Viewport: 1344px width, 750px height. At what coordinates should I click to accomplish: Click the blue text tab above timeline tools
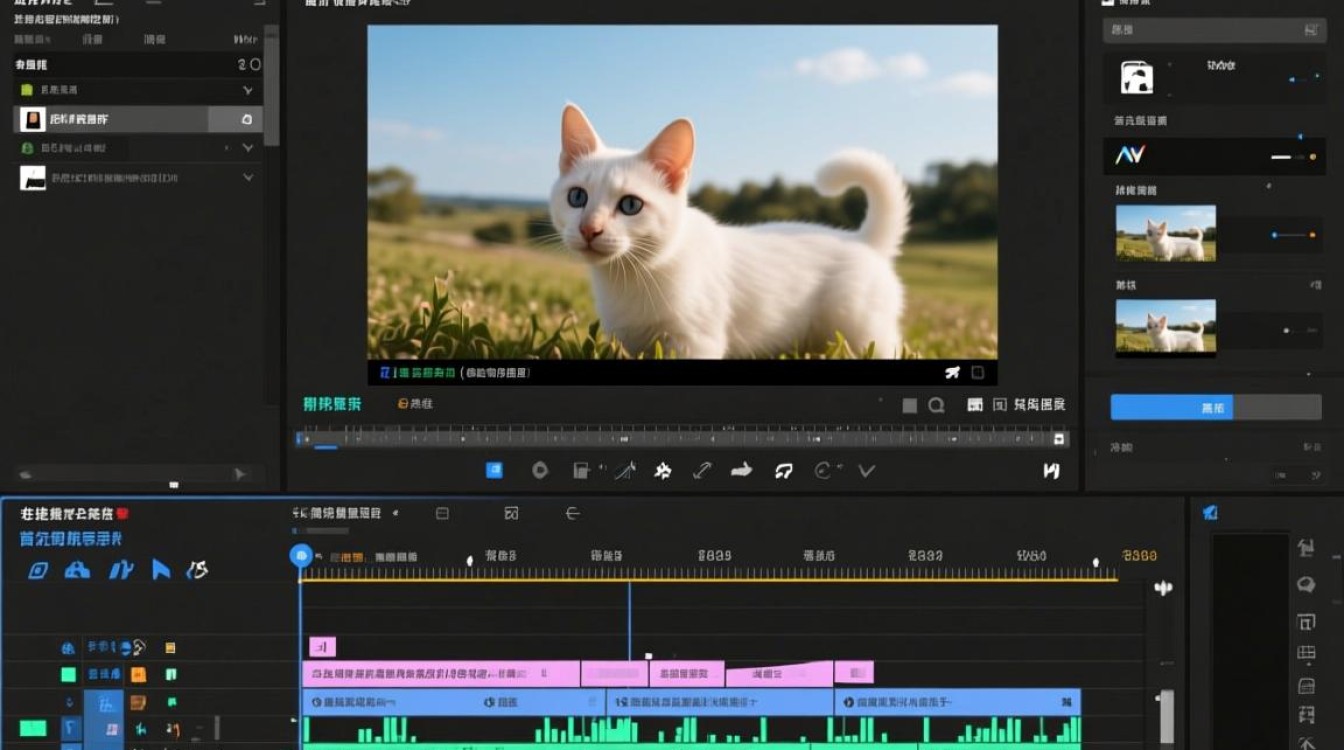coord(71,539)
